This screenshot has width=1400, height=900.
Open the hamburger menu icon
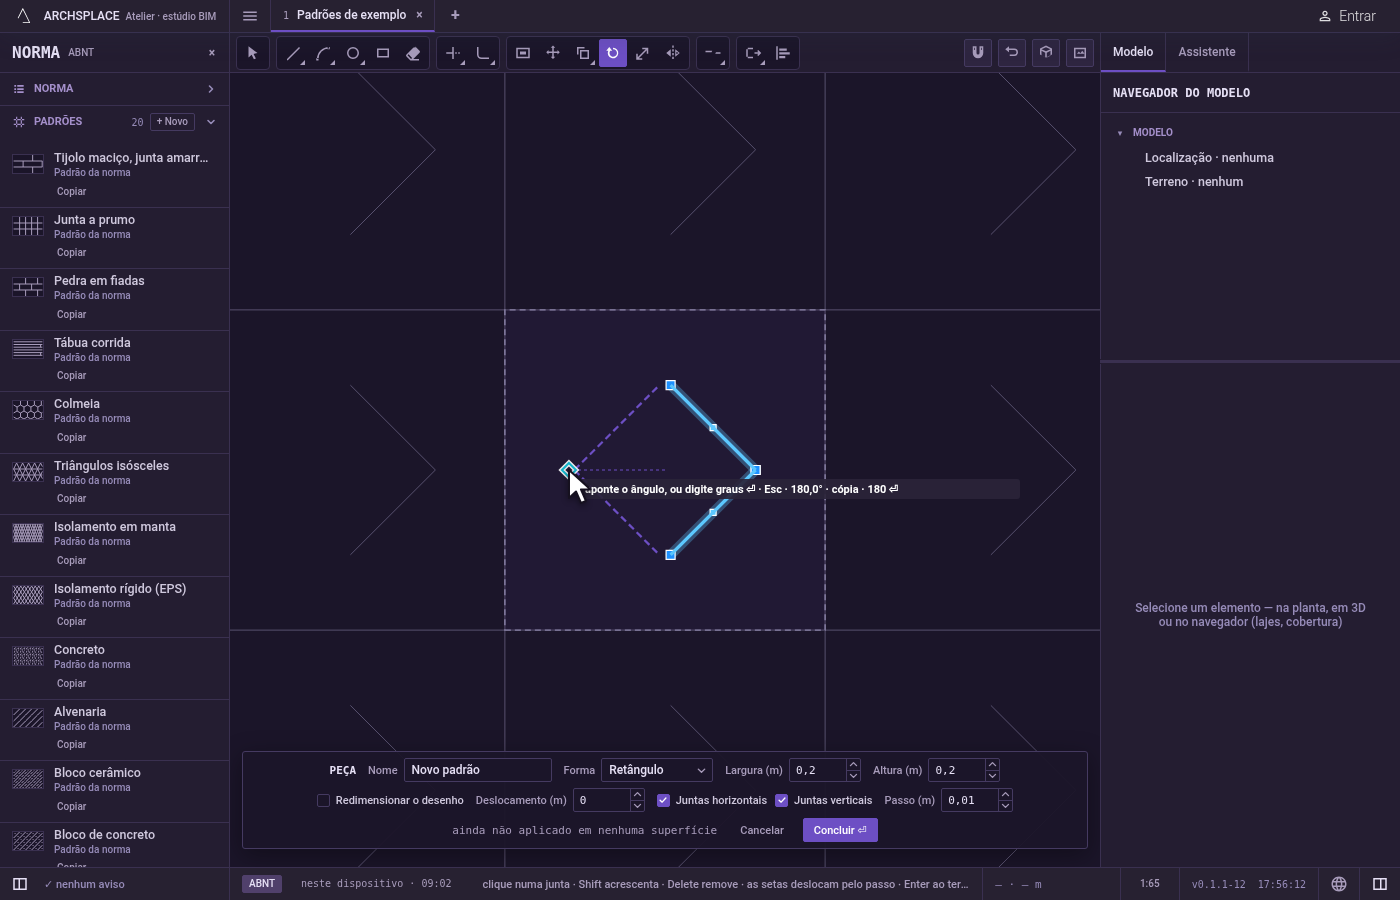point(250,16)
